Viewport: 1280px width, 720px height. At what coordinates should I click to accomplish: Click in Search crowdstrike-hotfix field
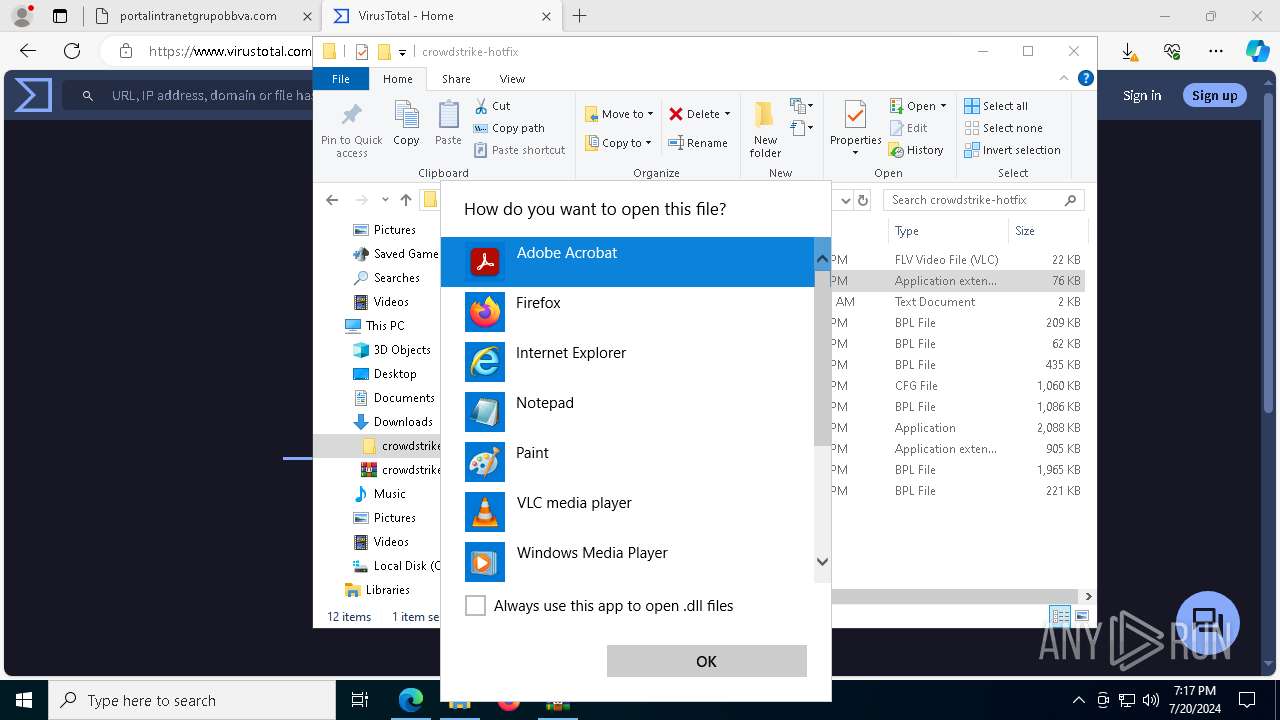click(984, 200)
